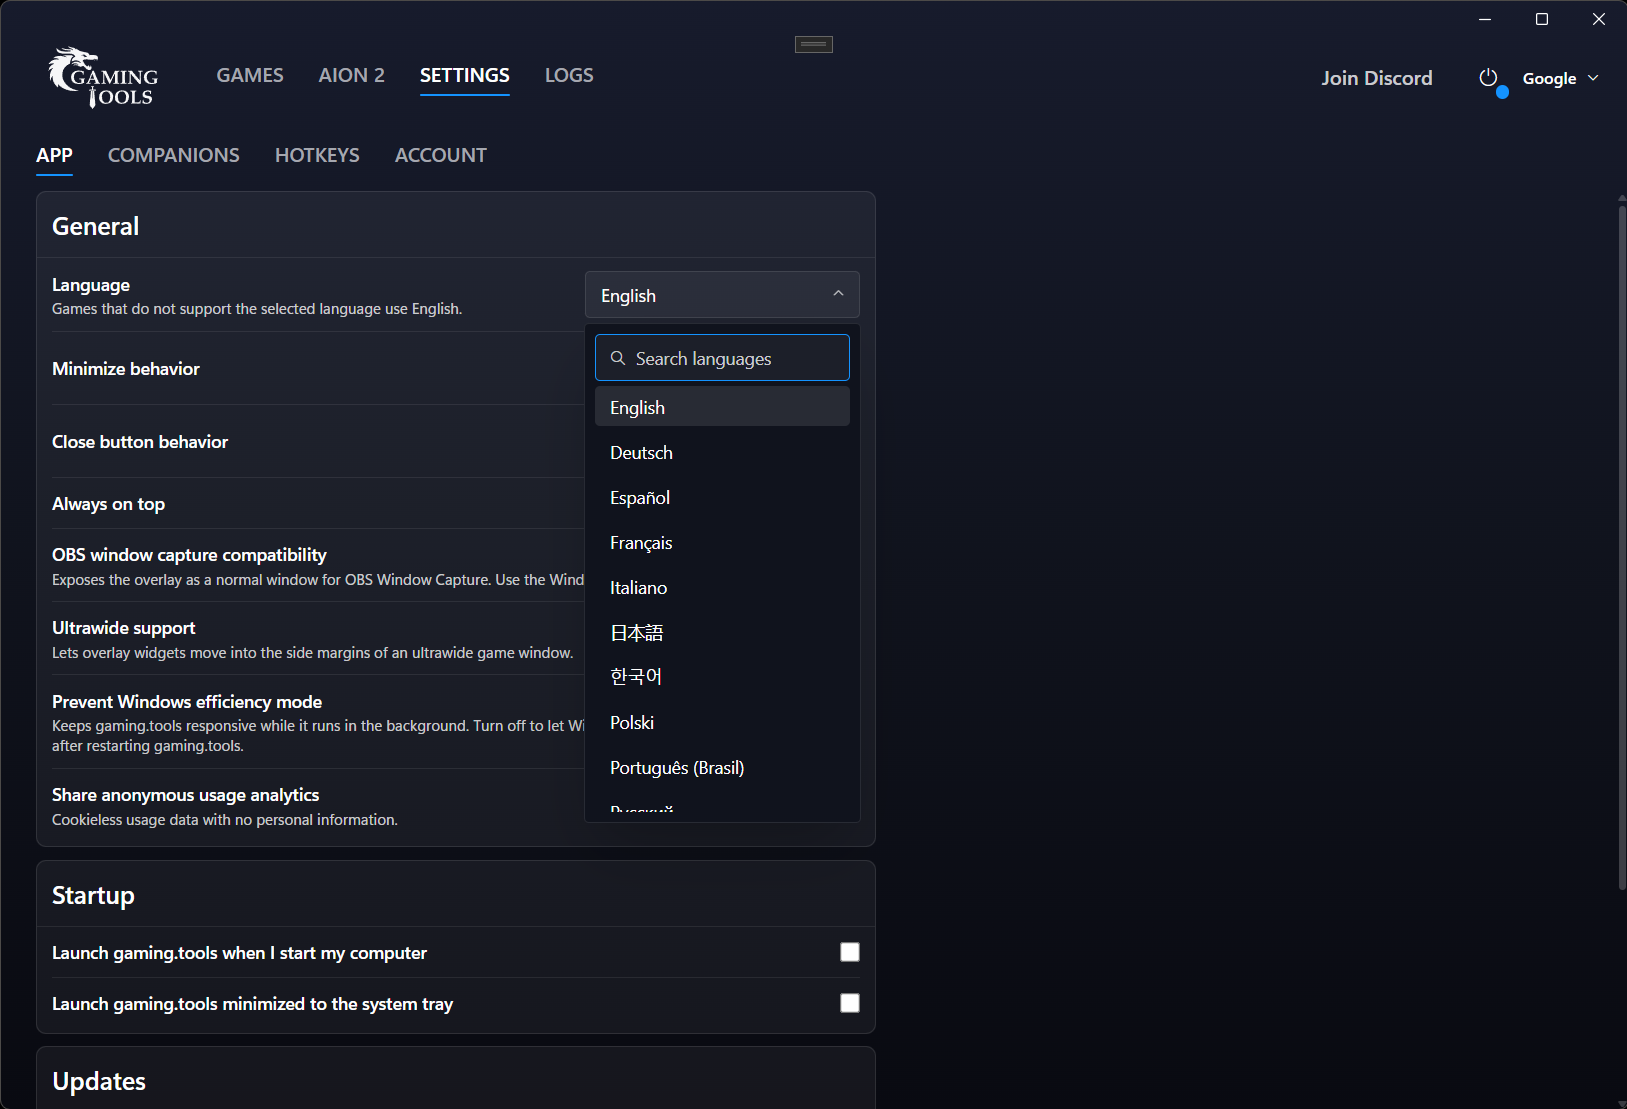Click the Gaming Tools dragon logo
1627x1109 pixels.
click(x=103, y=77)
